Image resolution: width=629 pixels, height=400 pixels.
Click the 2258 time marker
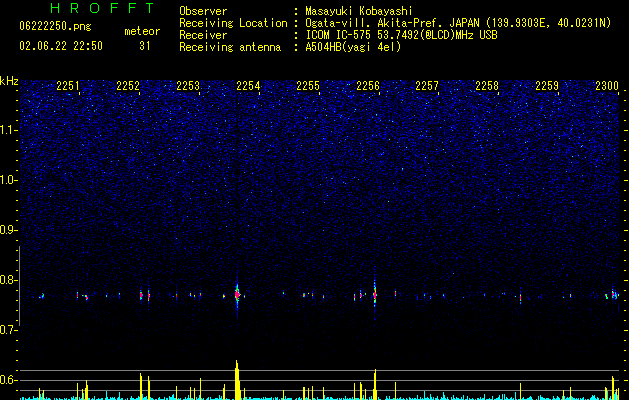pyautogui.click(x=487, y=86)
